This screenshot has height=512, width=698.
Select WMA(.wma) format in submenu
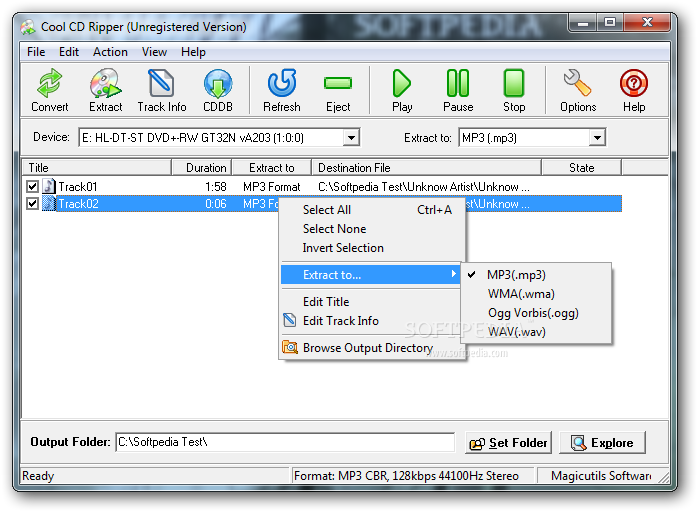point(536,294)
